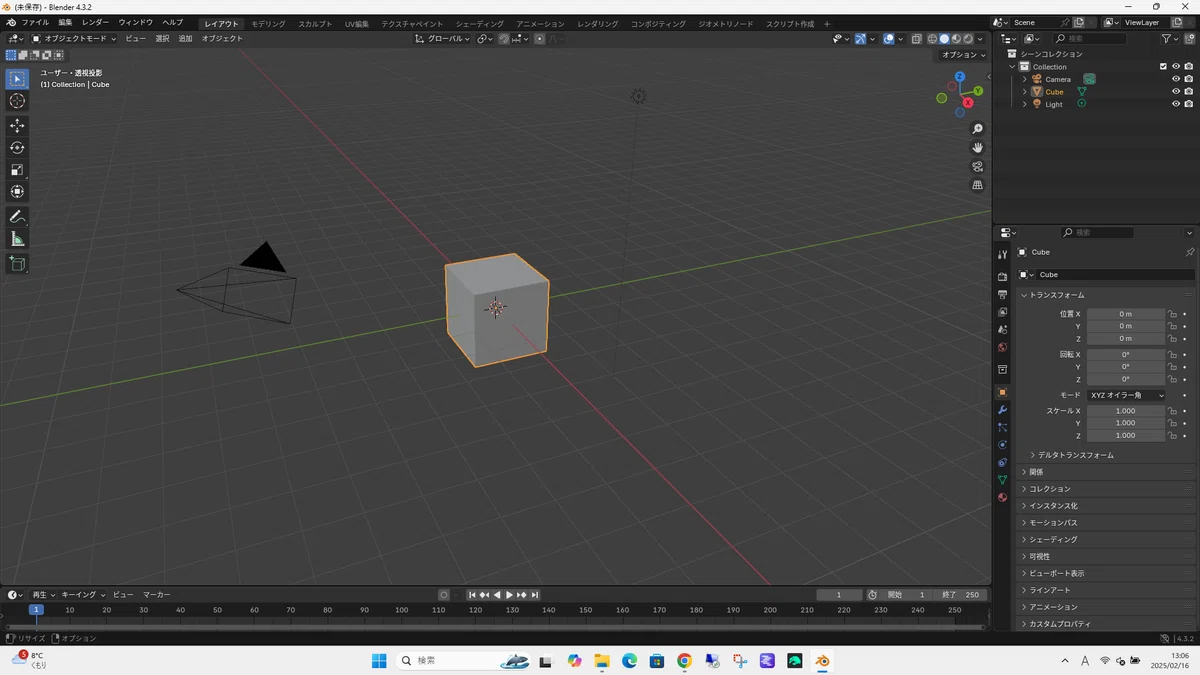Viewport: 1200px width, 675px height.
Task: Open the Render properties tab
Action: pyautogui.click(x=1002, y=277)
